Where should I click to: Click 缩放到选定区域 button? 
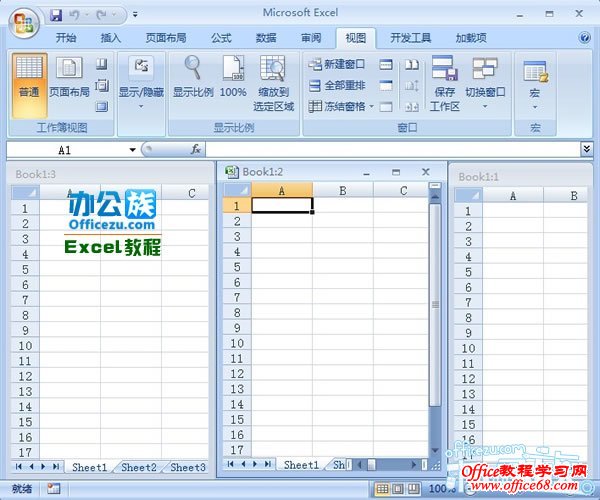point(273,83)
